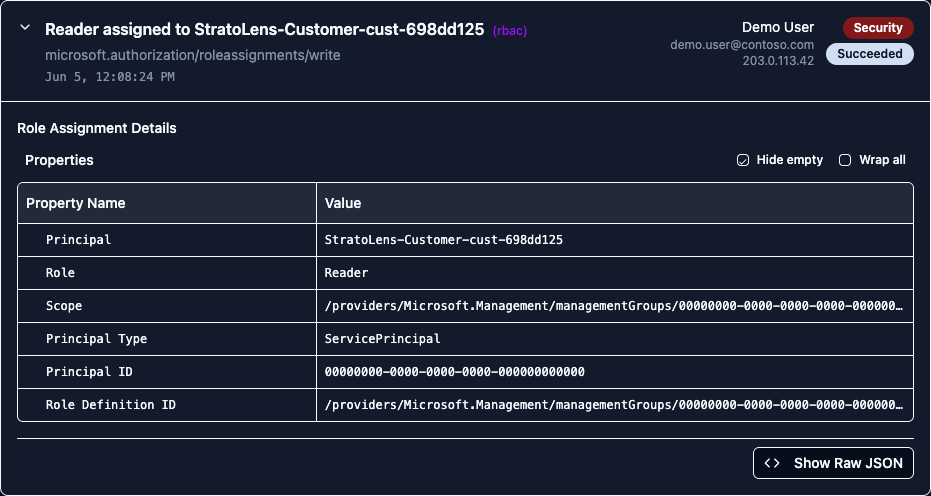This screenshot has width=931, height=496.
Task: Click the Succeeded status badge
Action: click(x=870, y=54)
